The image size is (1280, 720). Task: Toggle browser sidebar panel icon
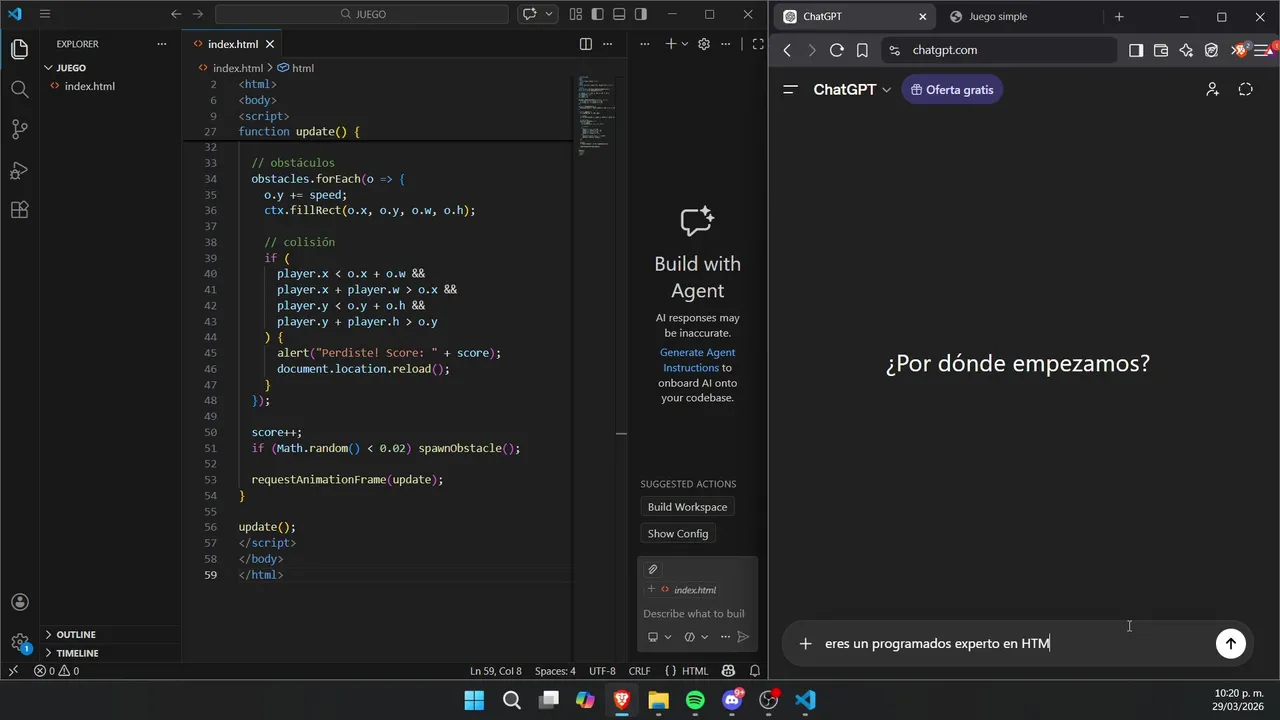tap(1136, 50)
